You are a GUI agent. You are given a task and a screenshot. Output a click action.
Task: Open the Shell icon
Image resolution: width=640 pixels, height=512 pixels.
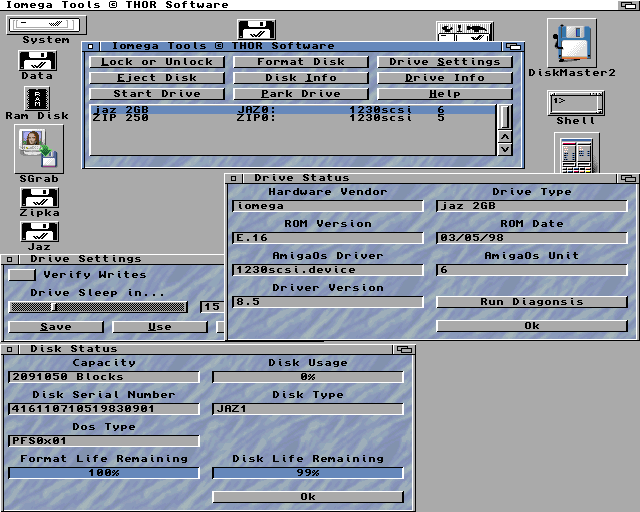[576, 103]
